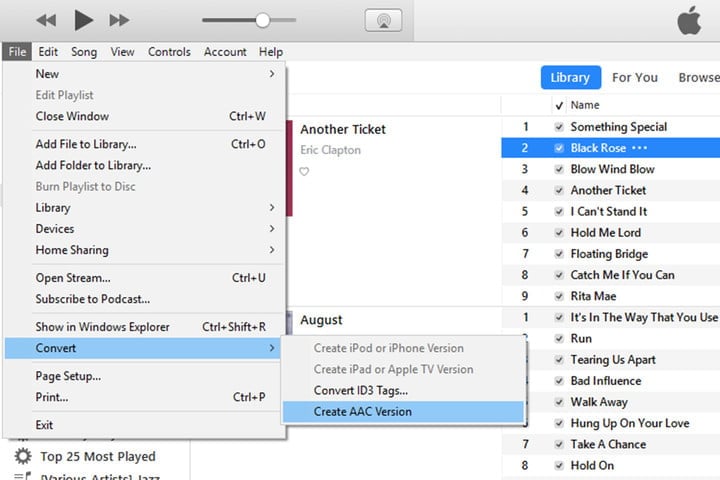This screenshot has height=480, width=720.
Task: Toggle the Rita Mae checkbox
Action: click(x=559, y=296)
